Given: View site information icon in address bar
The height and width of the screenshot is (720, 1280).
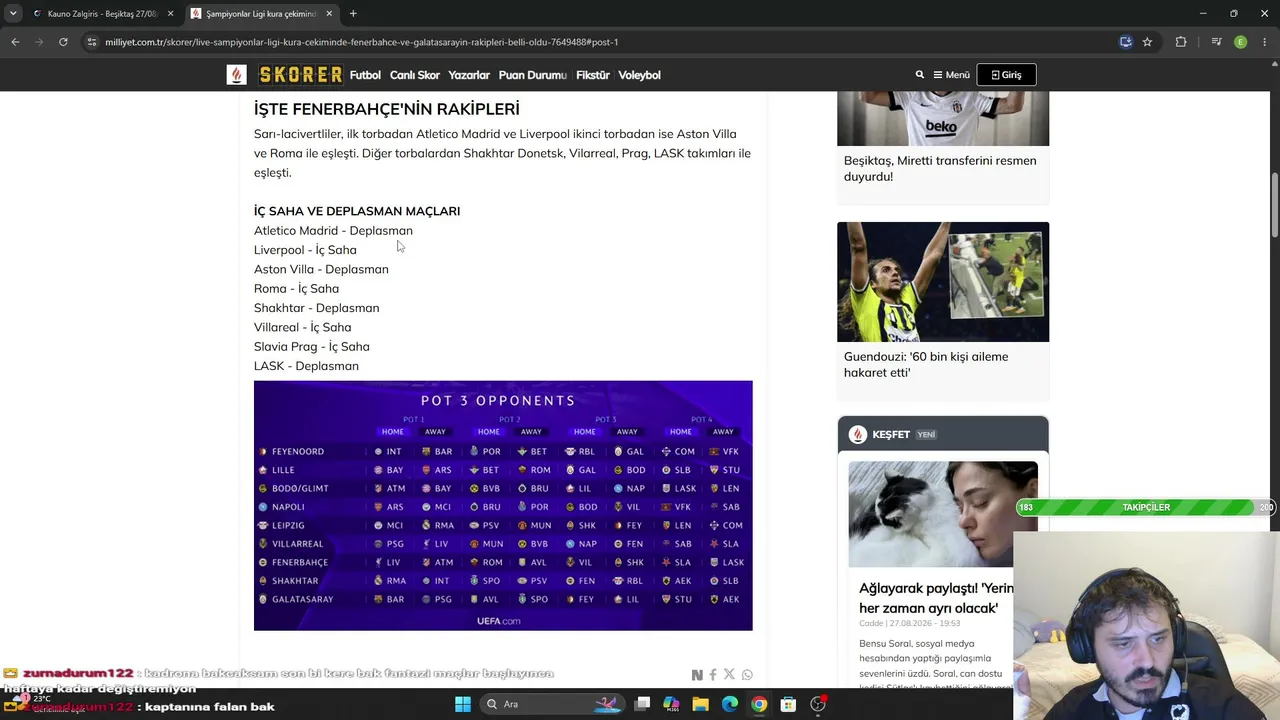Looking at the screenshot, I should [x=92, y=42].
